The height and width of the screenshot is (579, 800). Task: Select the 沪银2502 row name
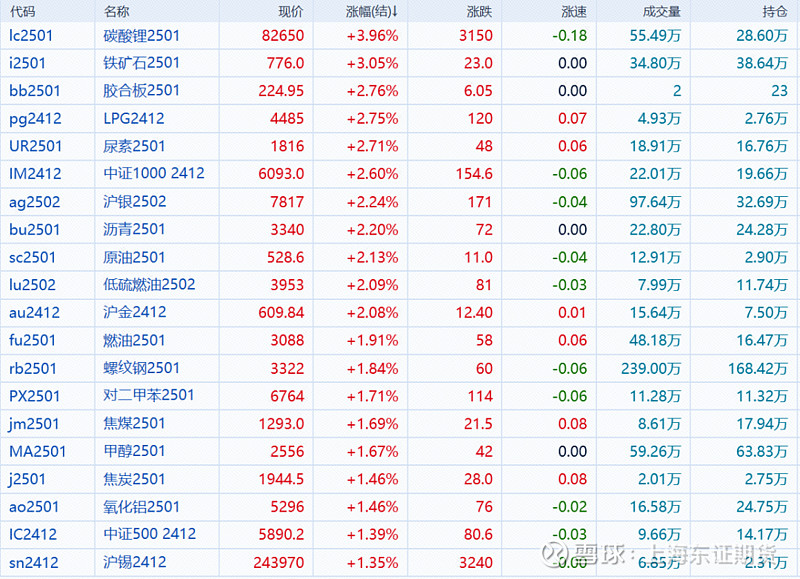[135, 202]
